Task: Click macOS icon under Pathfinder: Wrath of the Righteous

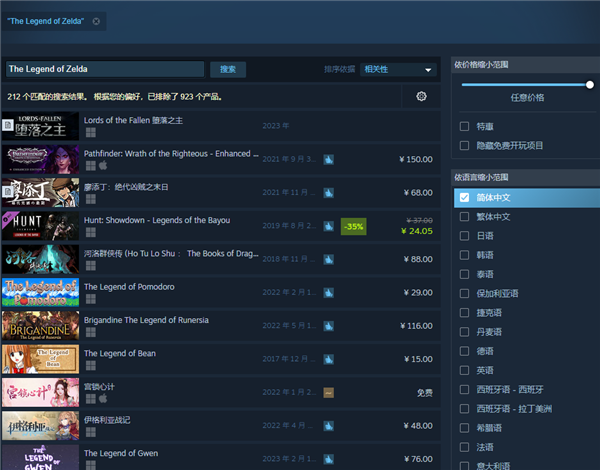Action: pos(103,165)
